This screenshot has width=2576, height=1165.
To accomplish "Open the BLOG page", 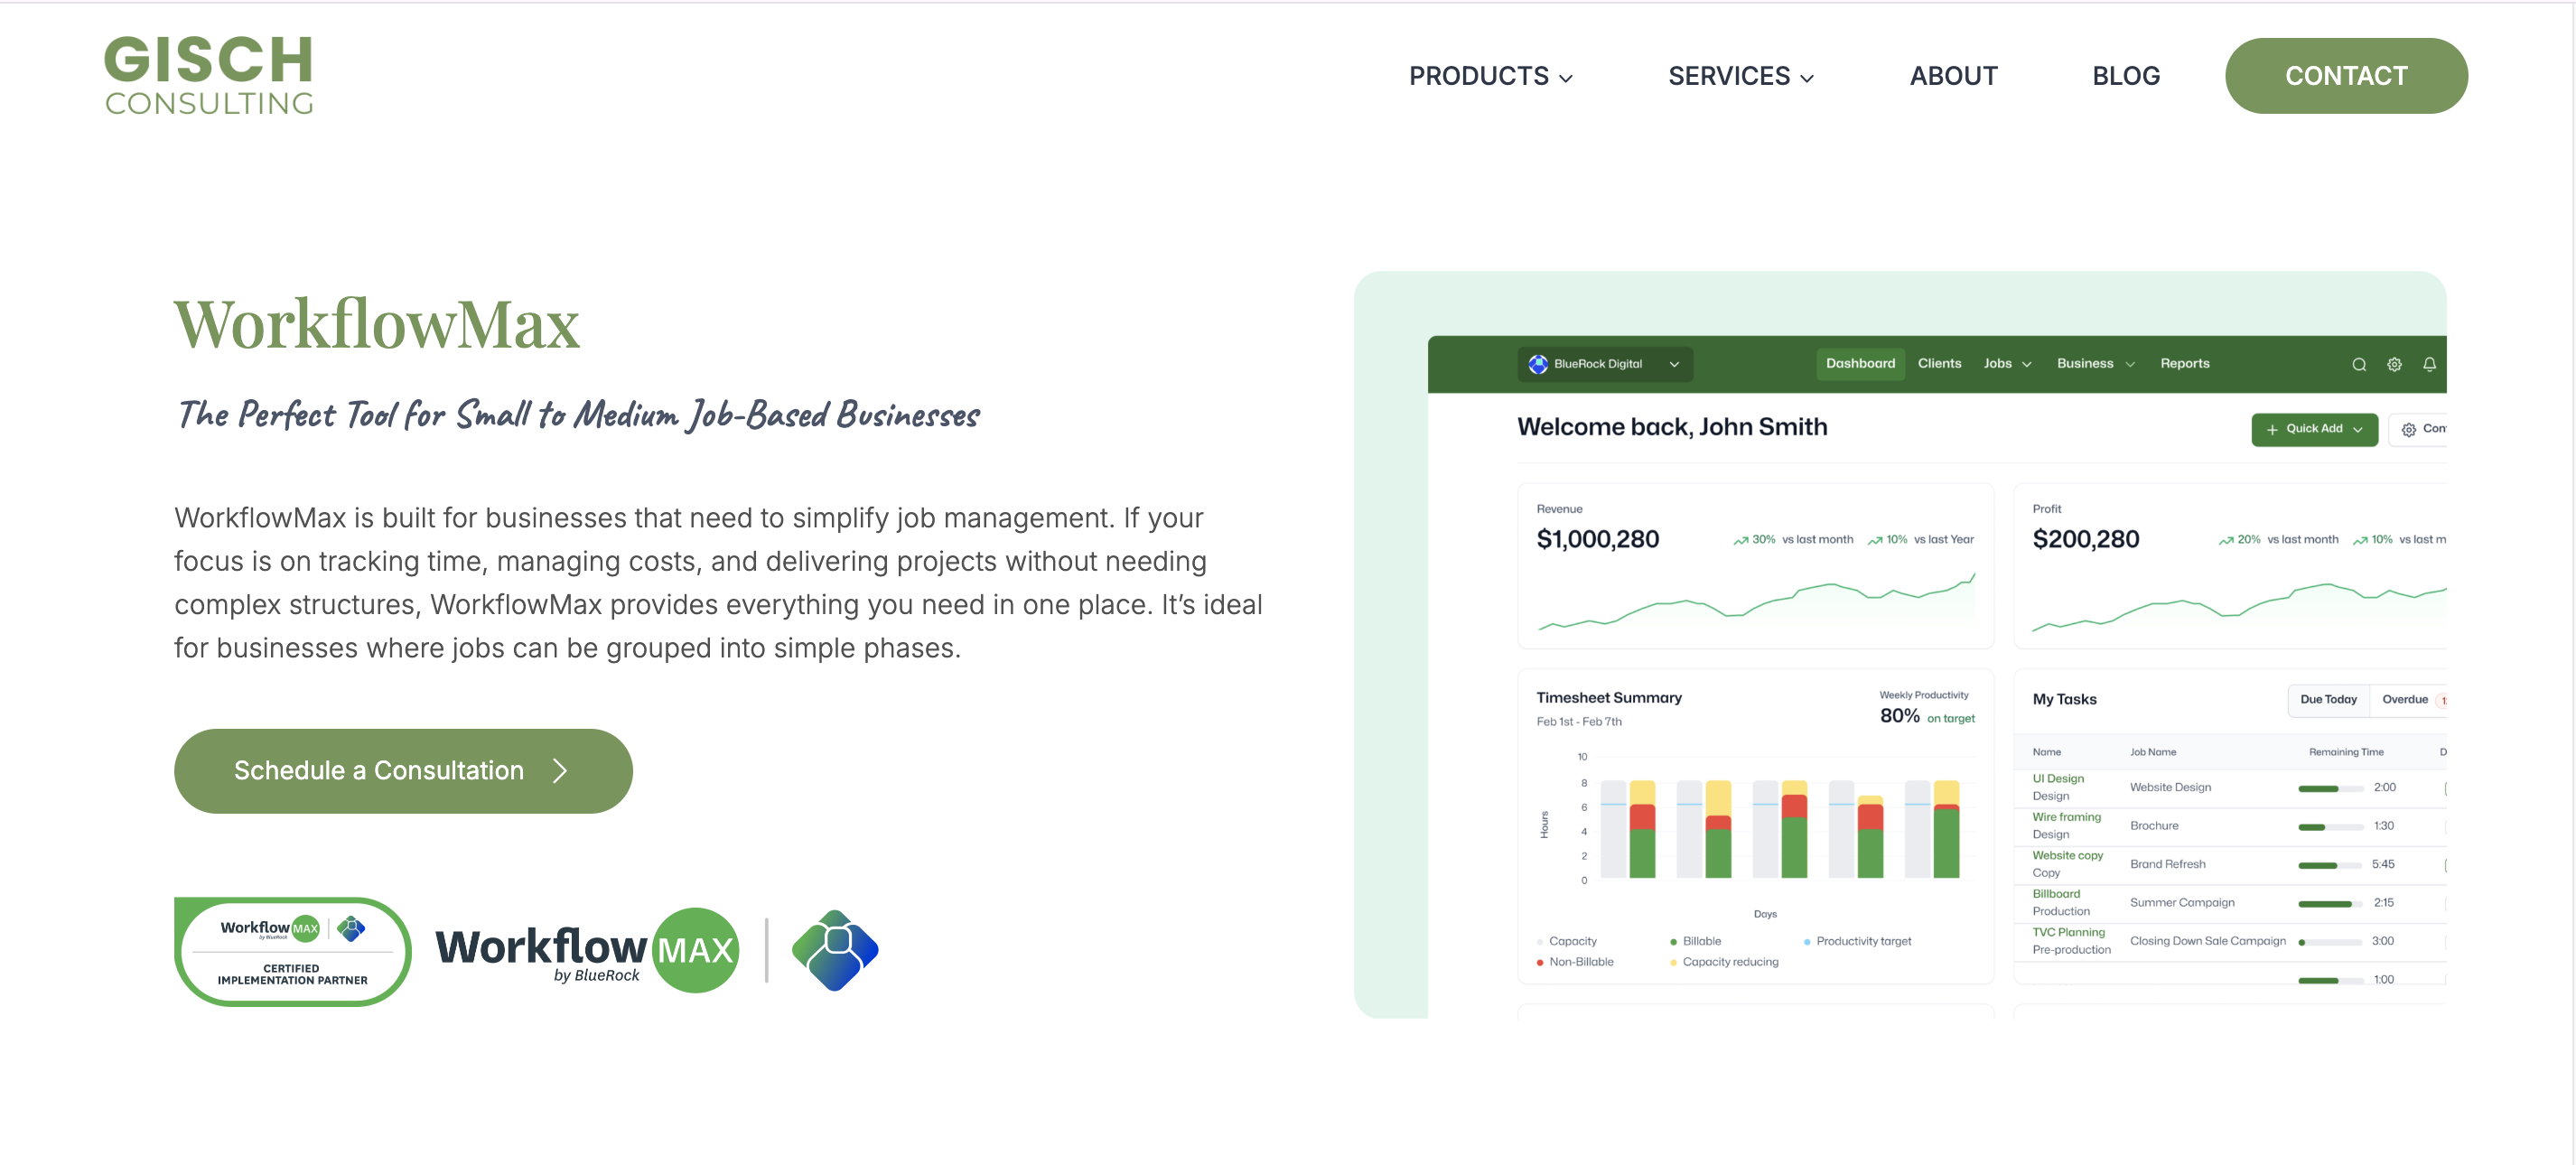I will (2126, 75).
